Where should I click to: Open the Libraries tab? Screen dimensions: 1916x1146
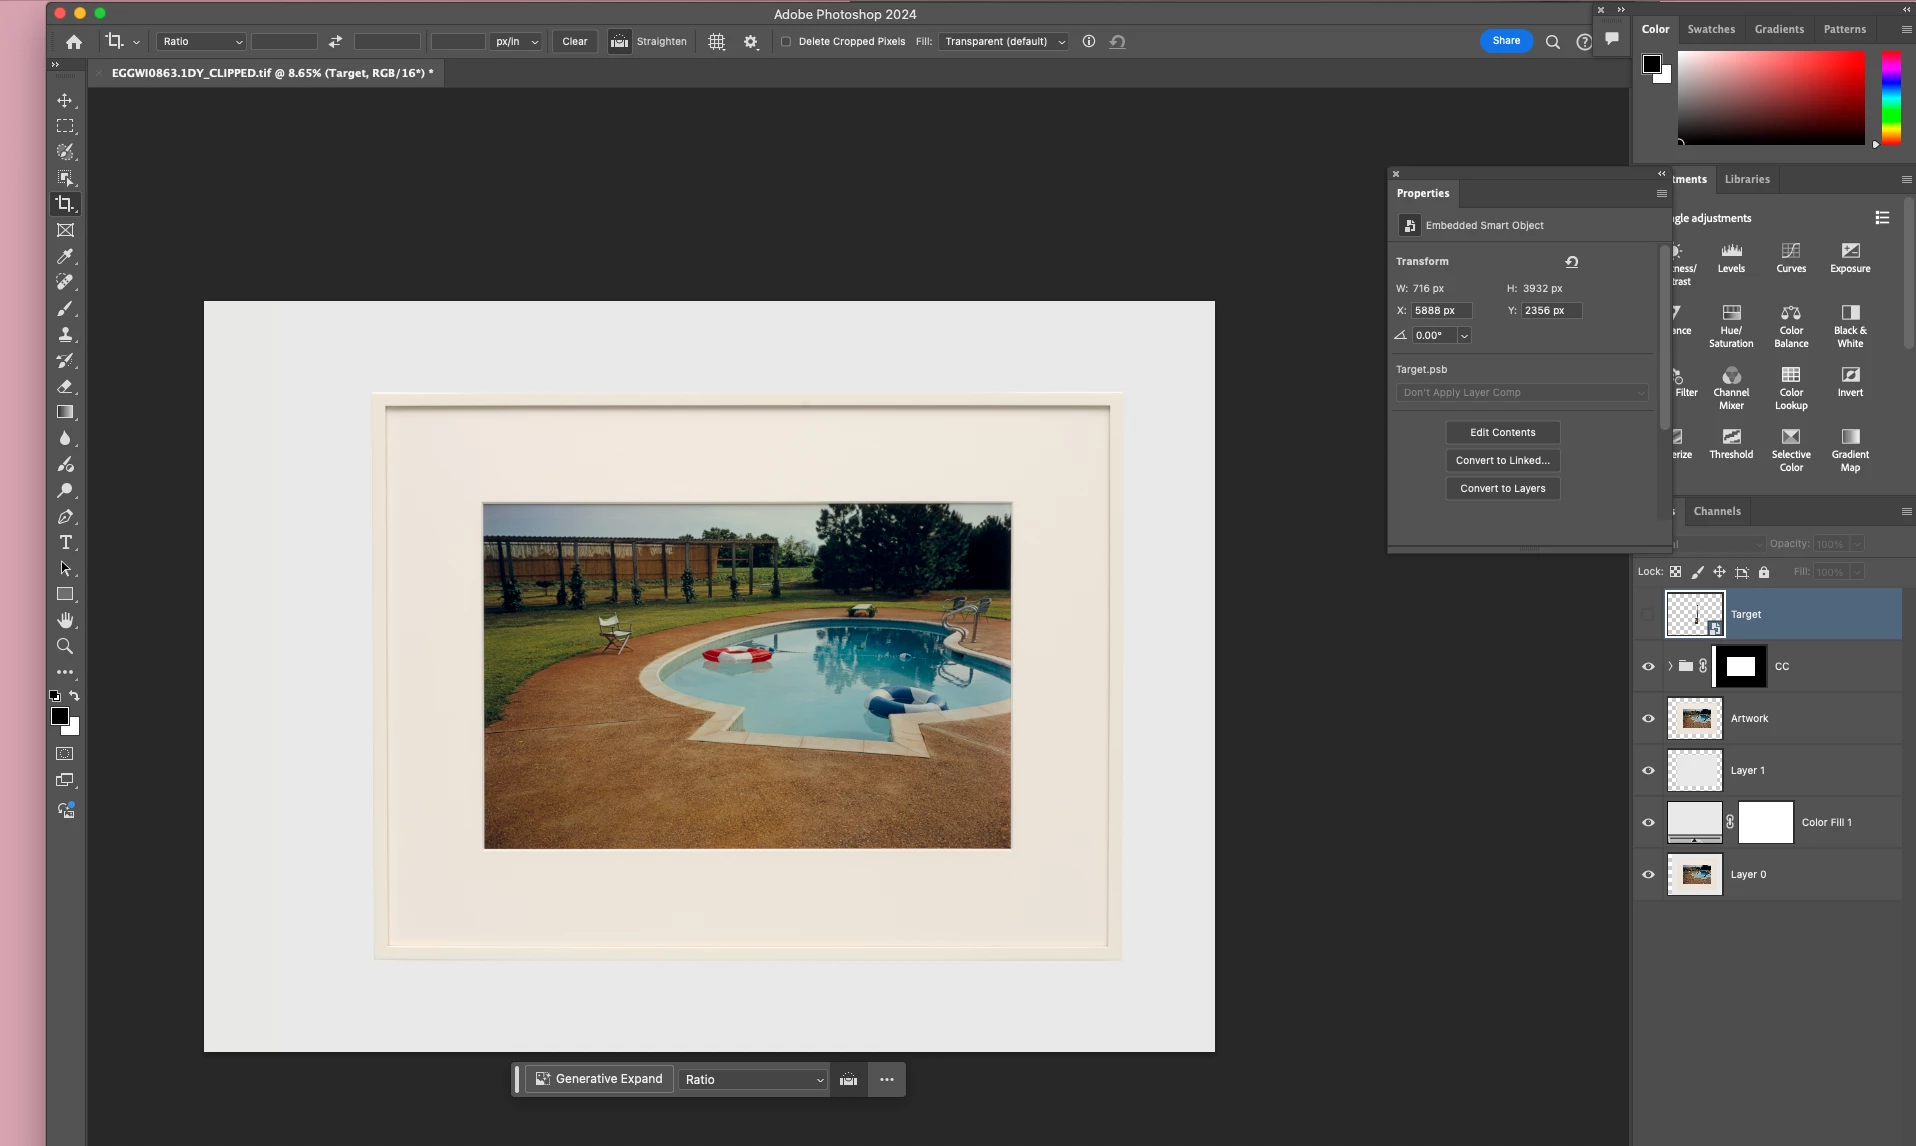[x=1747, y=180]
